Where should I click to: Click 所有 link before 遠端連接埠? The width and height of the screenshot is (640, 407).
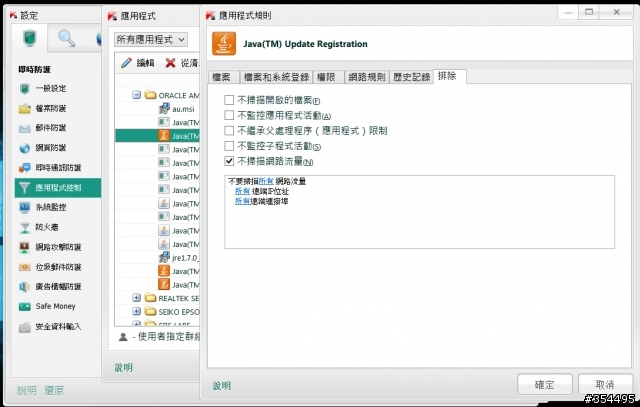(x=242, y=201)
